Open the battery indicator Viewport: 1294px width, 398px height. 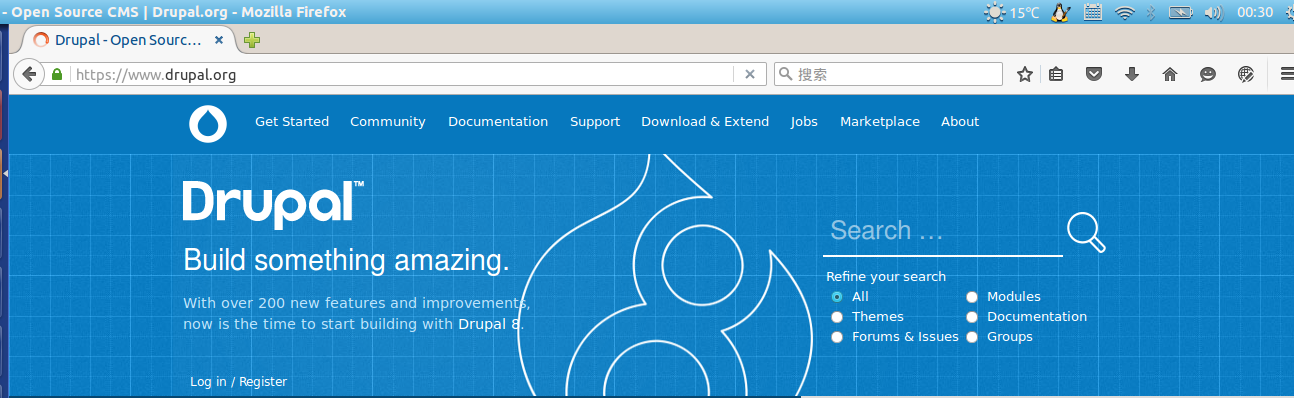(x=1181, y=13)
